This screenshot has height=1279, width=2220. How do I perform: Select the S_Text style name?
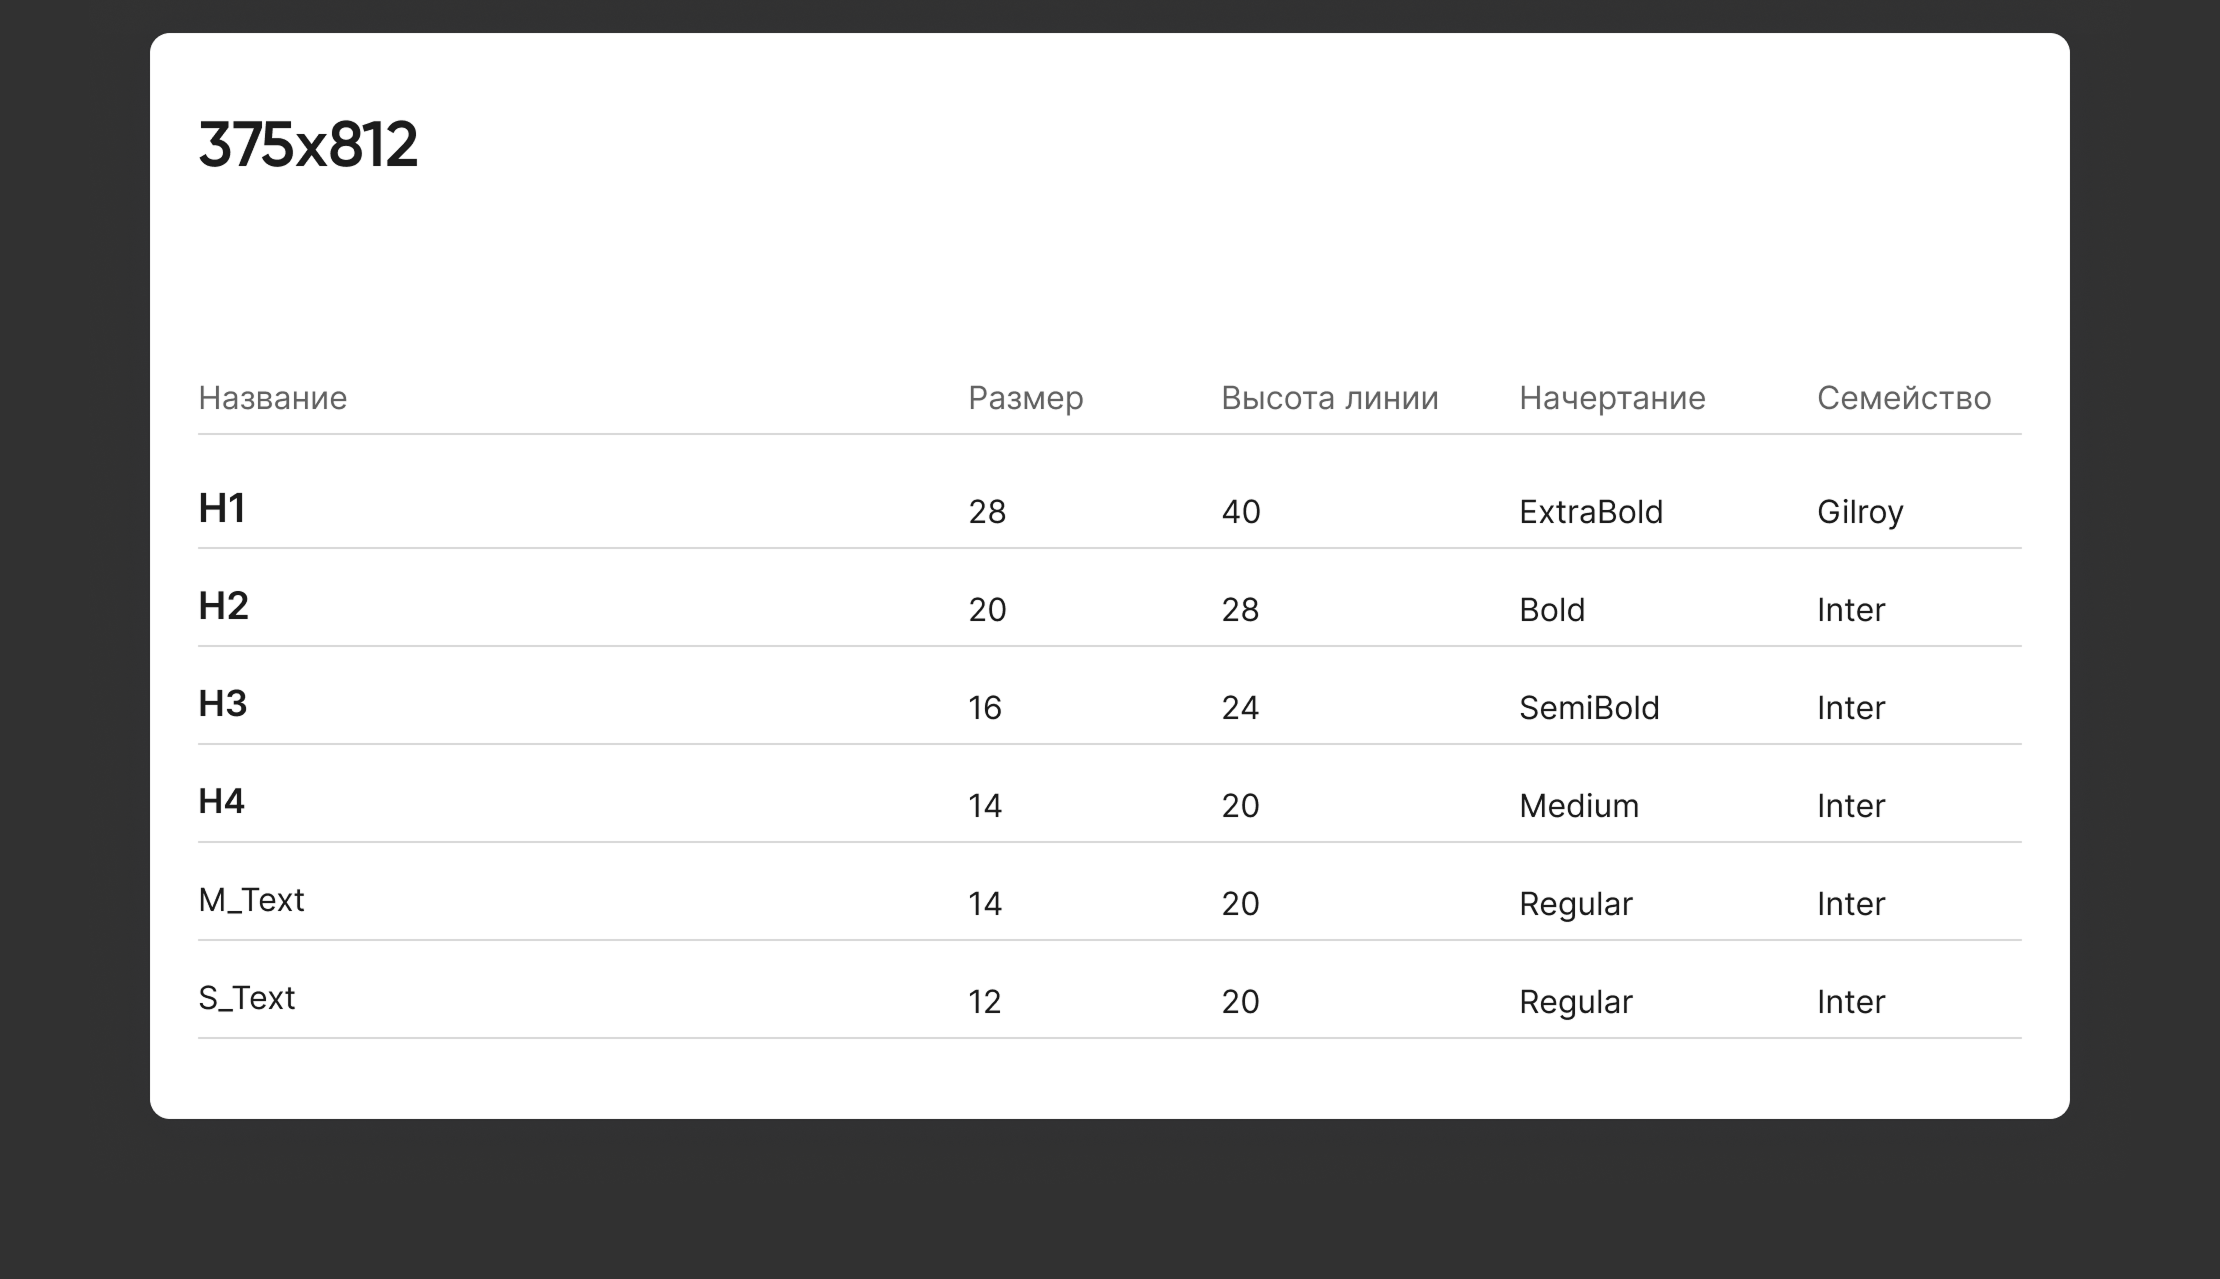click(x=246, y=998)
